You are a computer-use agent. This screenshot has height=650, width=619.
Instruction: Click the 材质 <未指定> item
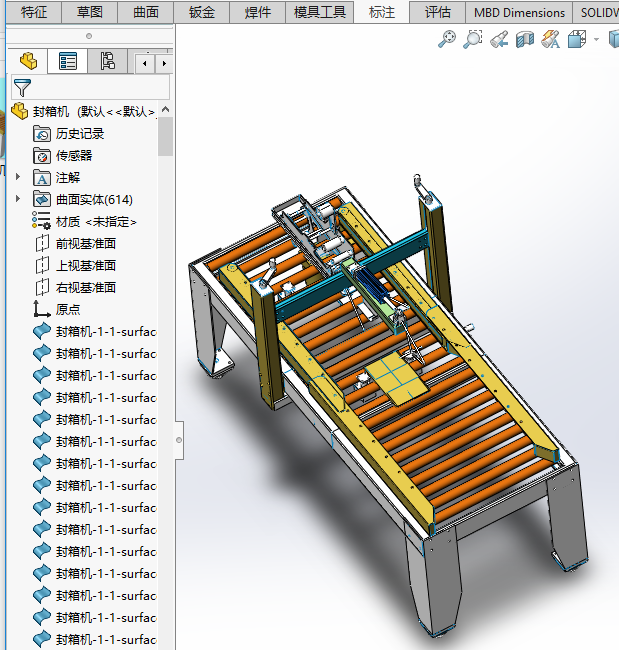pyautogui.click(x=95, y=221)
